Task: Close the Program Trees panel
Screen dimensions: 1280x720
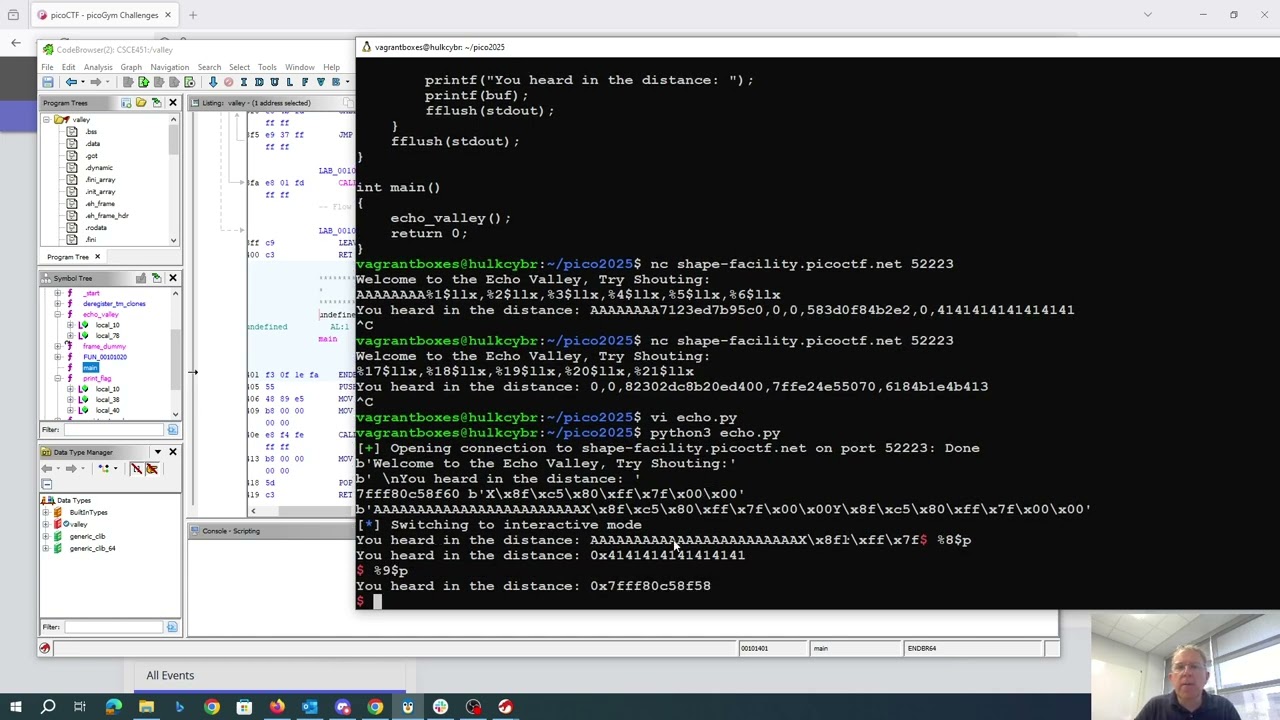Action: point(172,103)
